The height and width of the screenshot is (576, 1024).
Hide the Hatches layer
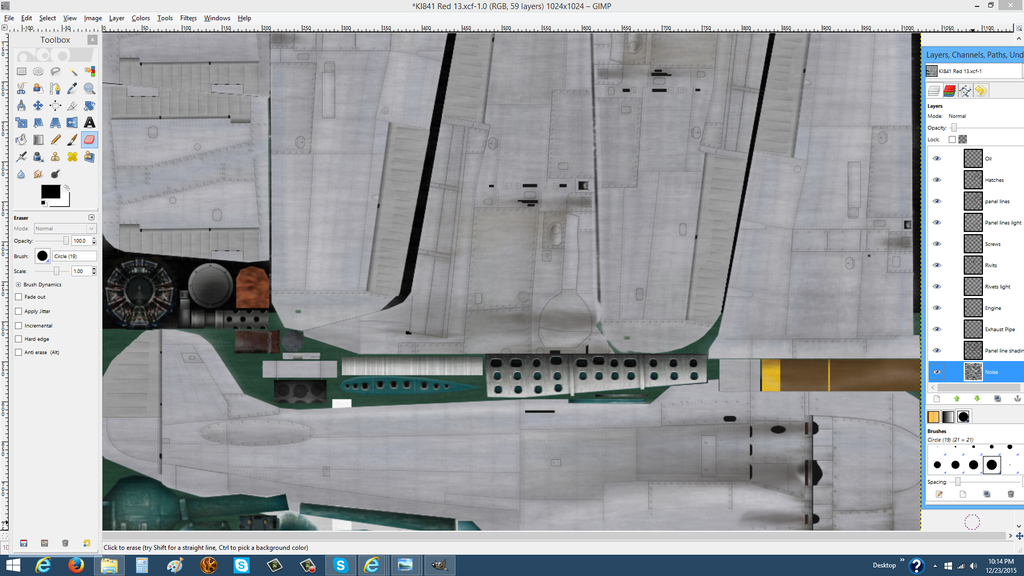pos(936,180)
